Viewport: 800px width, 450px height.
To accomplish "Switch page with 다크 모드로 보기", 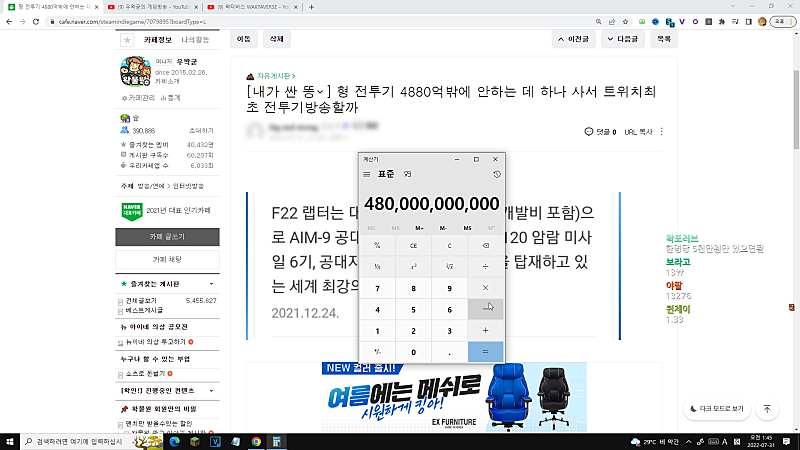I will point(717,409).
